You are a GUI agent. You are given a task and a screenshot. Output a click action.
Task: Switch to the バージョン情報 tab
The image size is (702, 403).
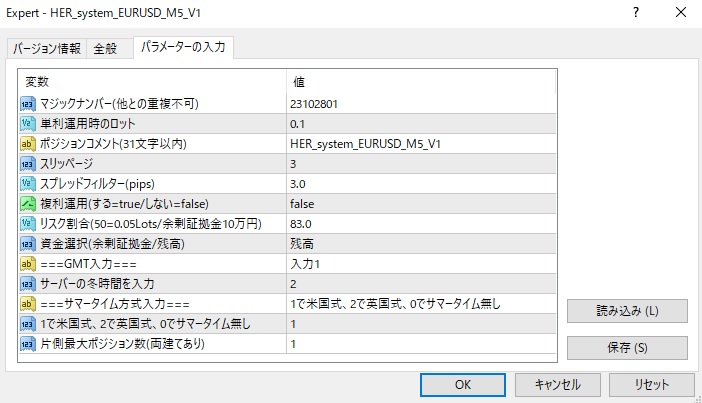click(x=47, y=49)
